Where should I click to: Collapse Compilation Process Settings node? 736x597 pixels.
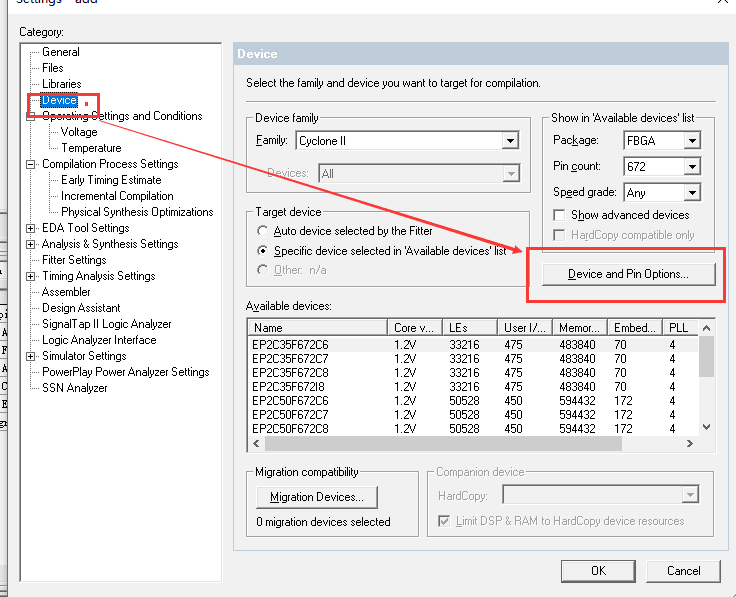coord(31,164)
